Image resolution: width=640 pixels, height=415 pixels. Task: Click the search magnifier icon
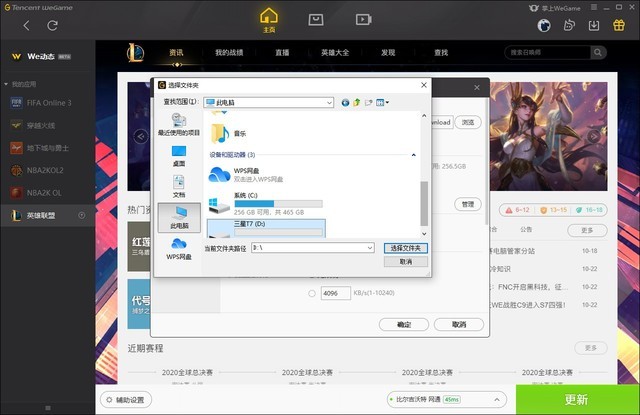tap(598, 52)
